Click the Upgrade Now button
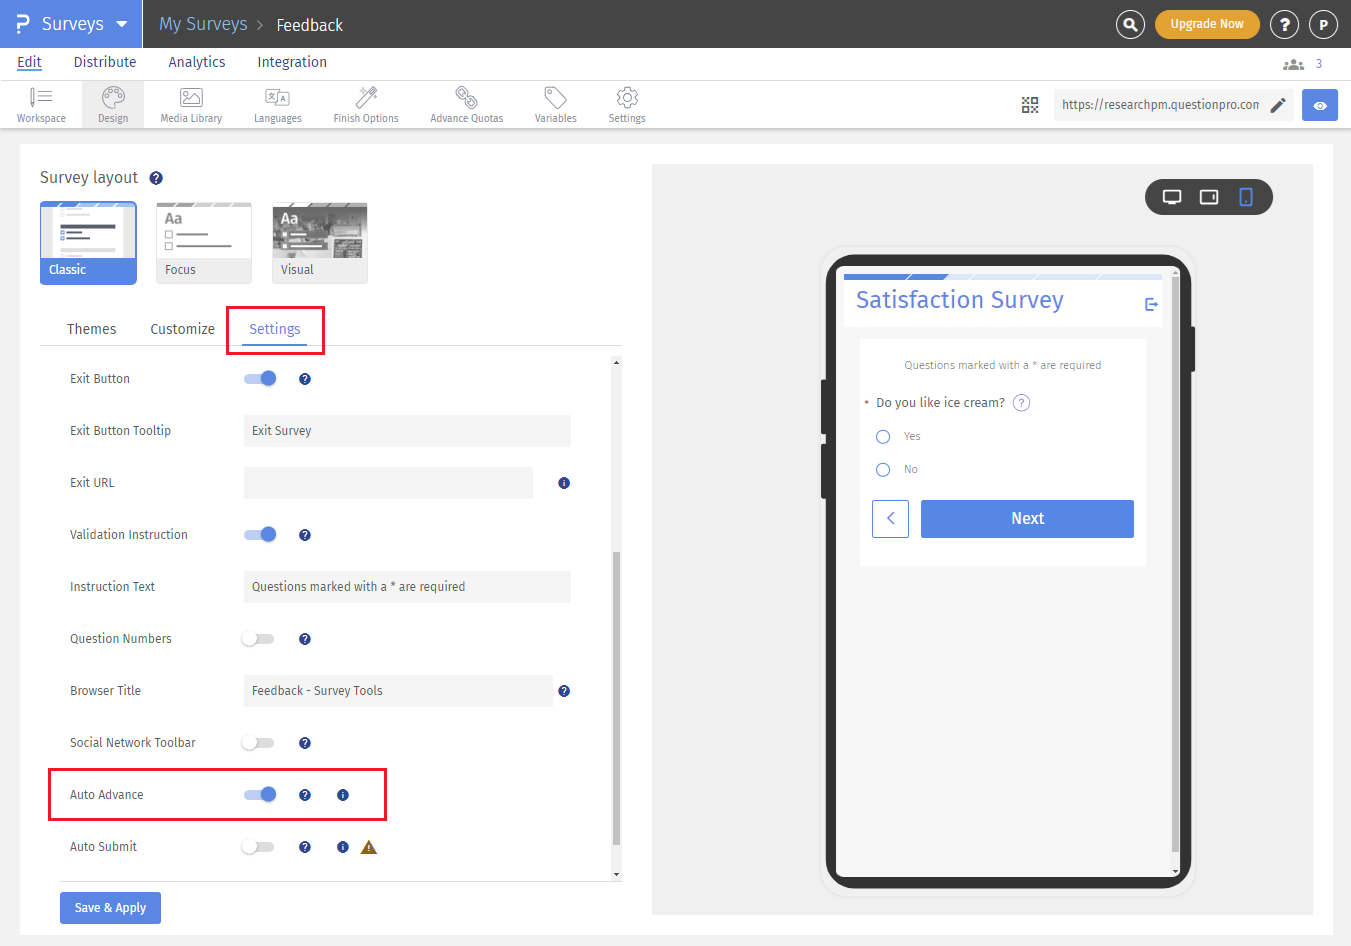 coord(1207,24)
